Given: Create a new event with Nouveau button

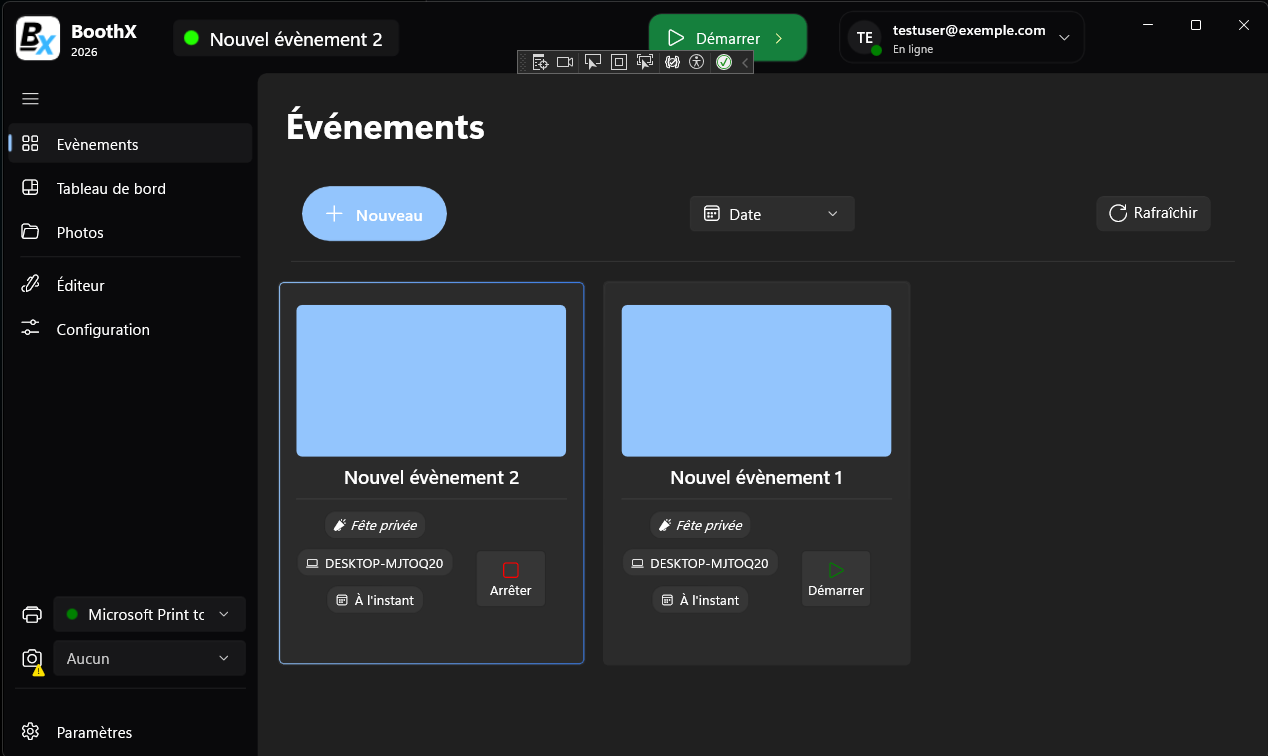Looking at the screenshot, I should tap(374, 214).
